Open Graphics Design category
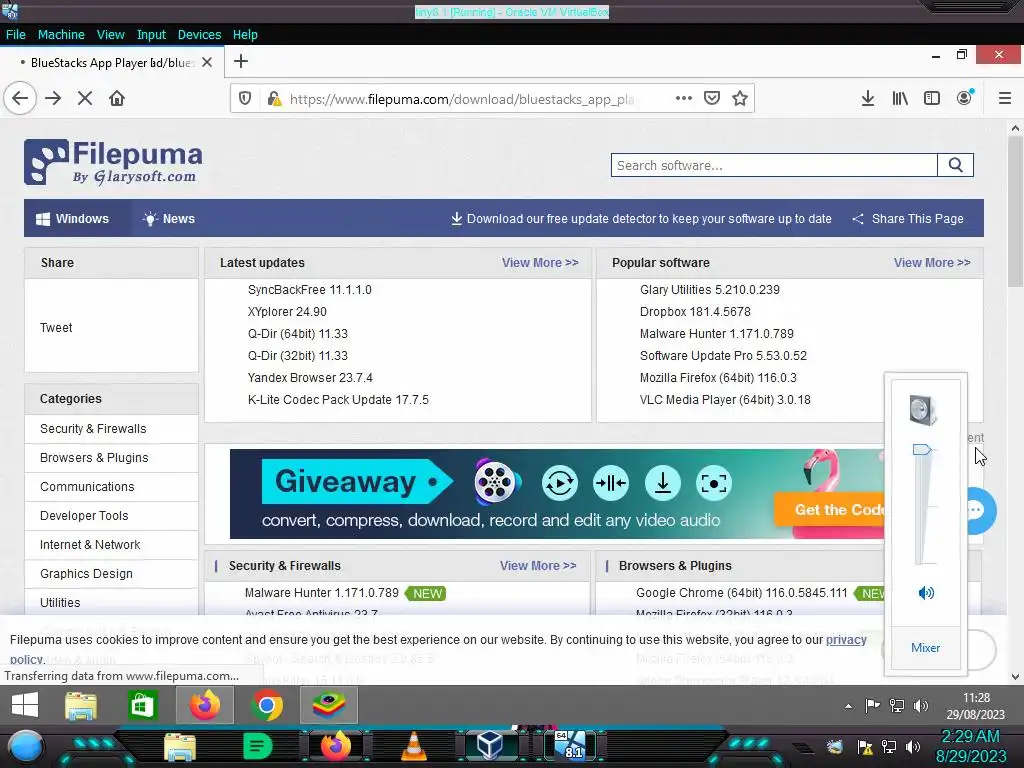This screenshot has height=768, width=1024. (x=86, y=573)
